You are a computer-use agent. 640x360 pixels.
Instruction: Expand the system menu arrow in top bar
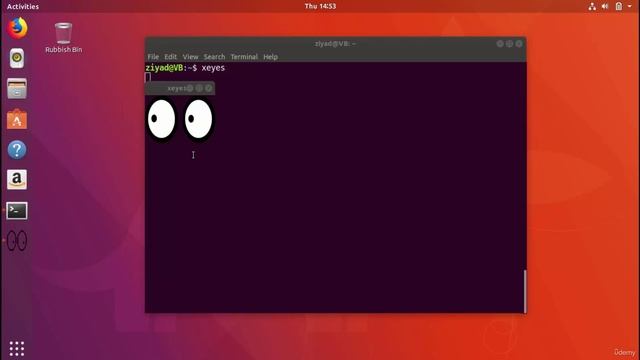(630, 6)
